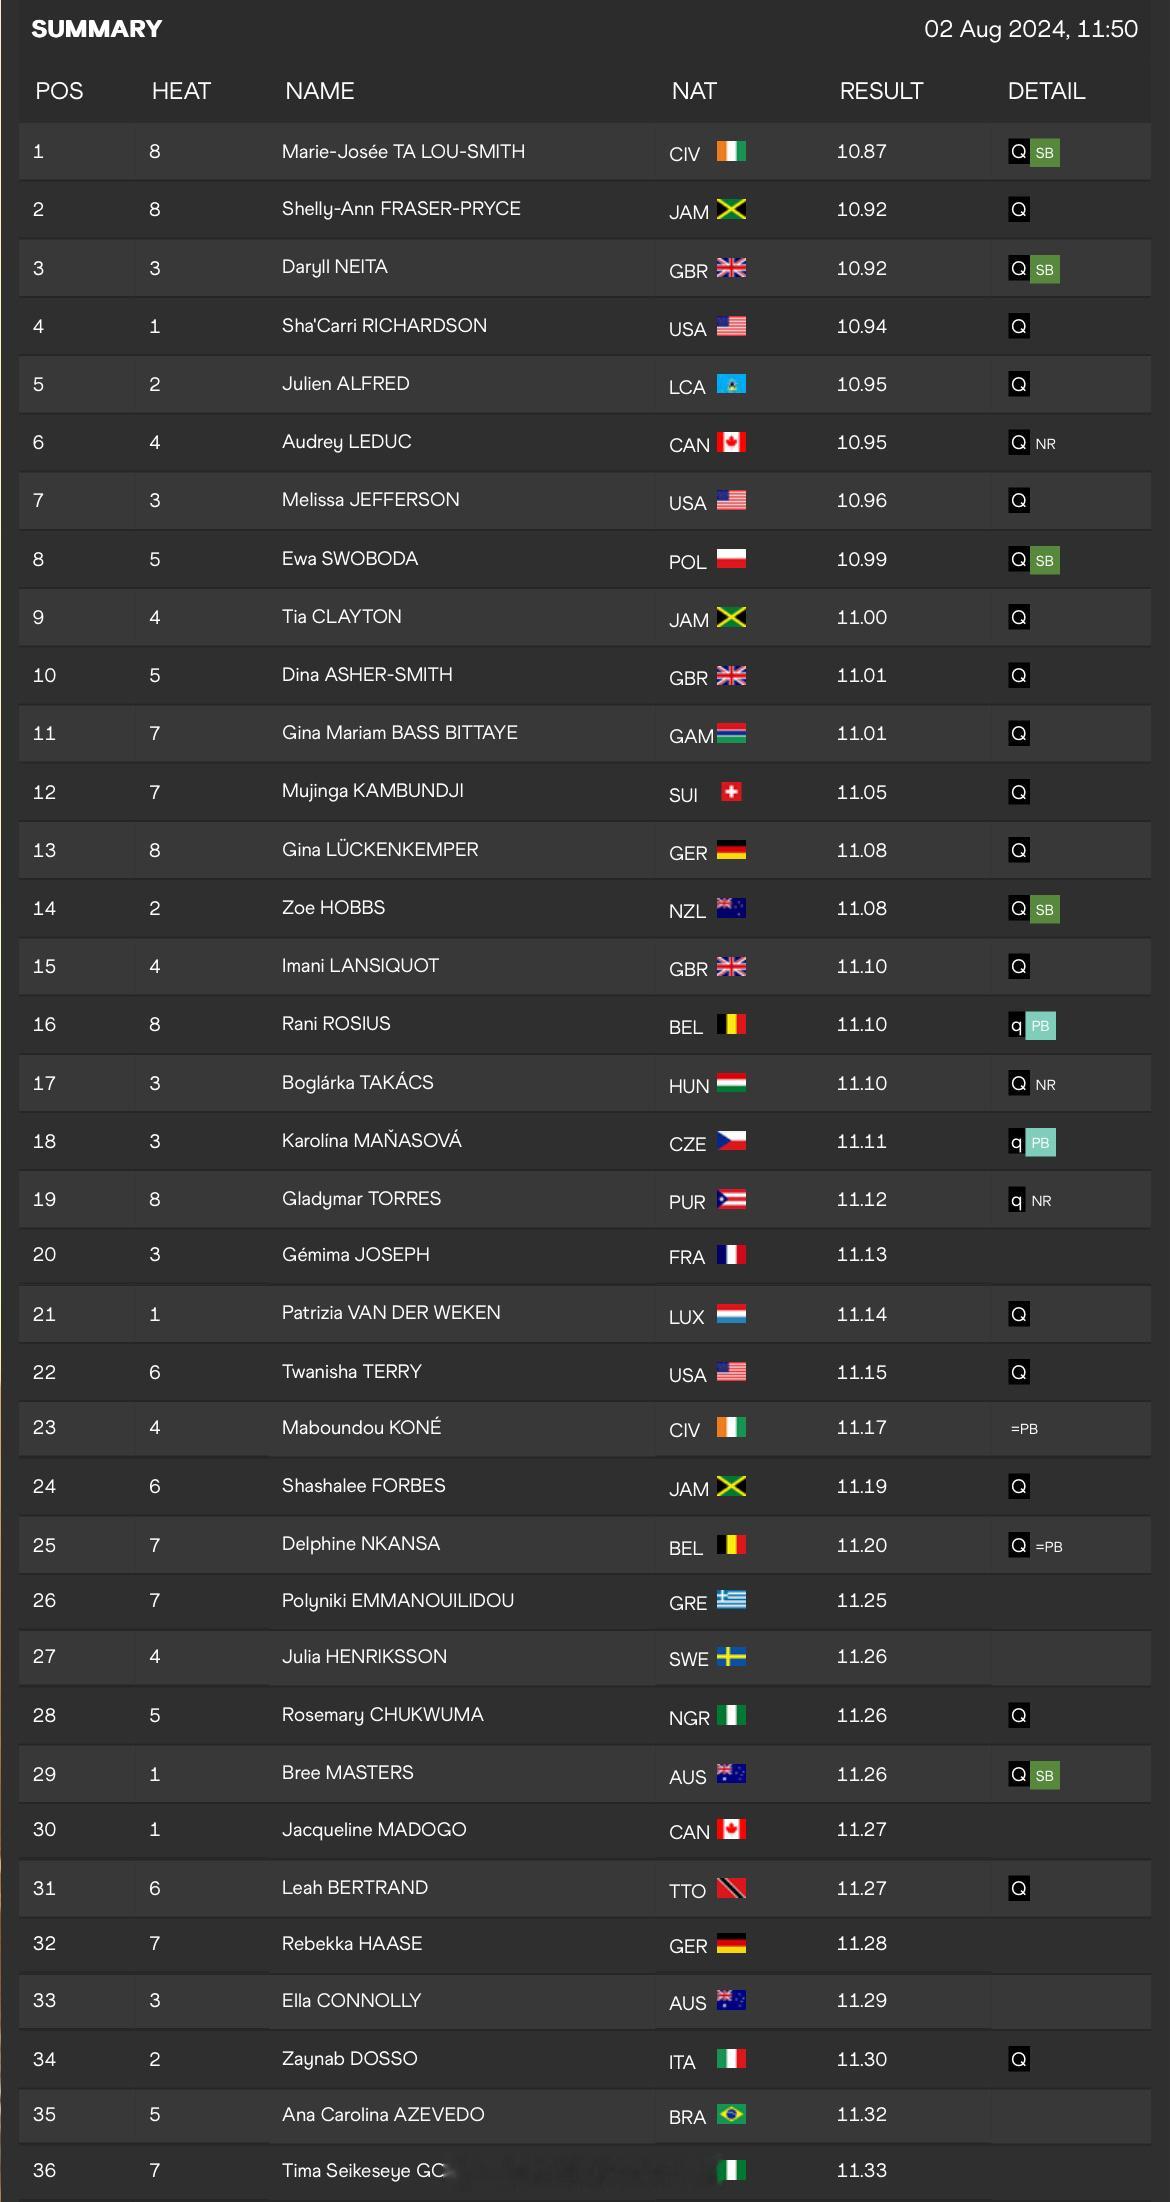Open Dina ASHER-SMITH athlete name

click(x=367, y=675)
